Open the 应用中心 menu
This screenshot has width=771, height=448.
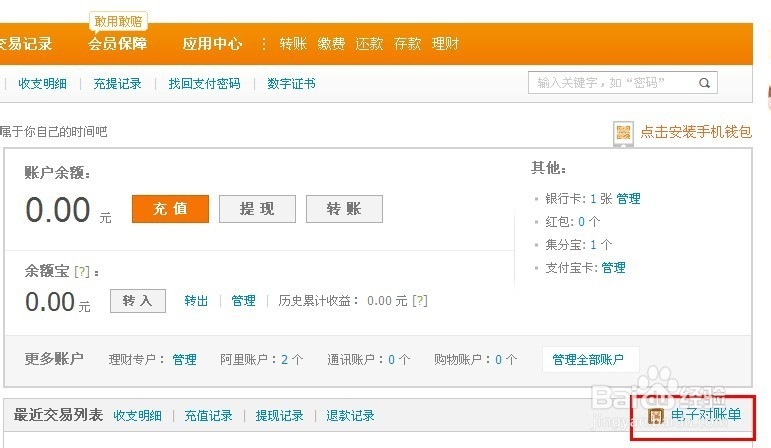[212, 44]
